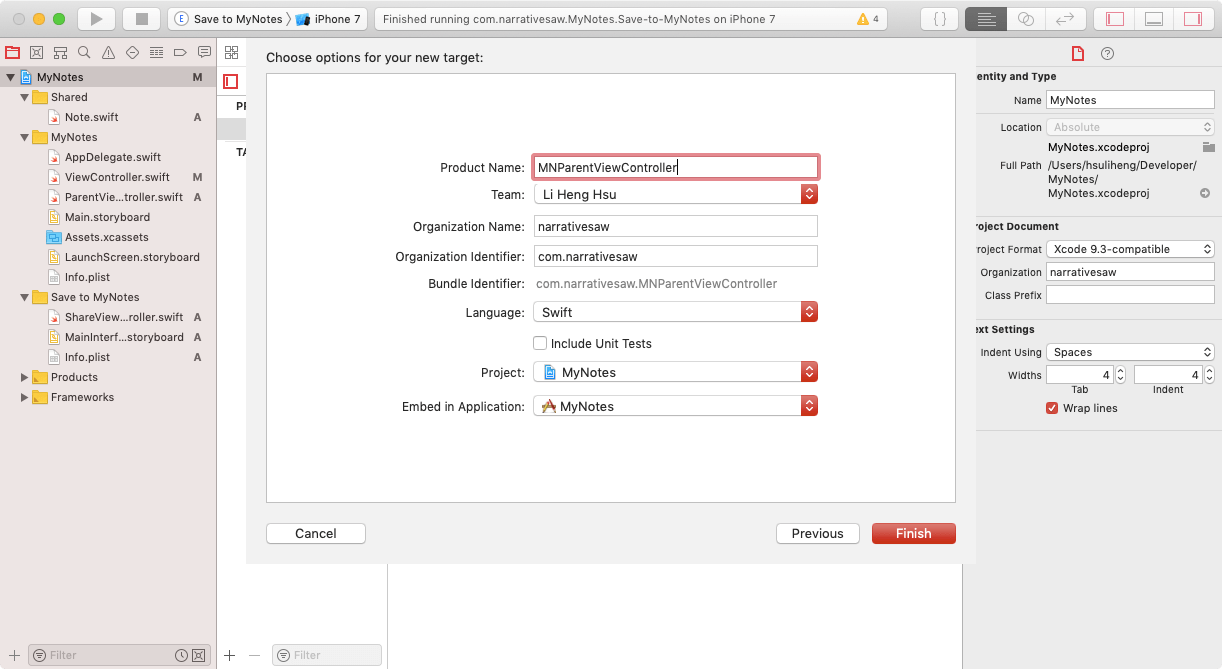Image resolution: width=1222 pixels, height=669 pixels.
Task: Show the breakpoint navigator
Action: pos(180,52)
